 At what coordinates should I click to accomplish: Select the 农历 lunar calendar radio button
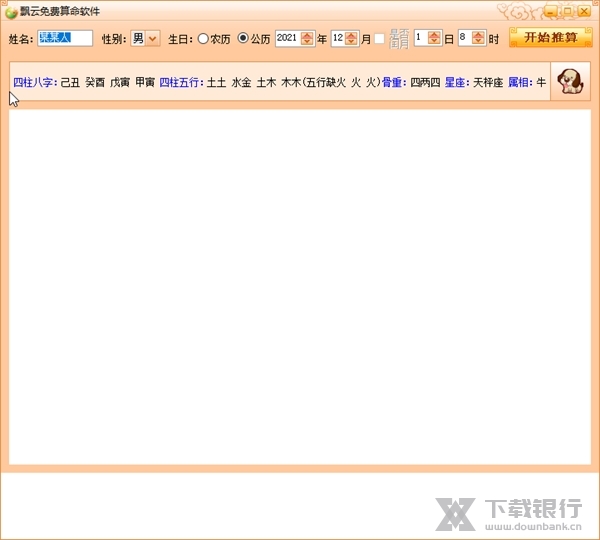203,39
